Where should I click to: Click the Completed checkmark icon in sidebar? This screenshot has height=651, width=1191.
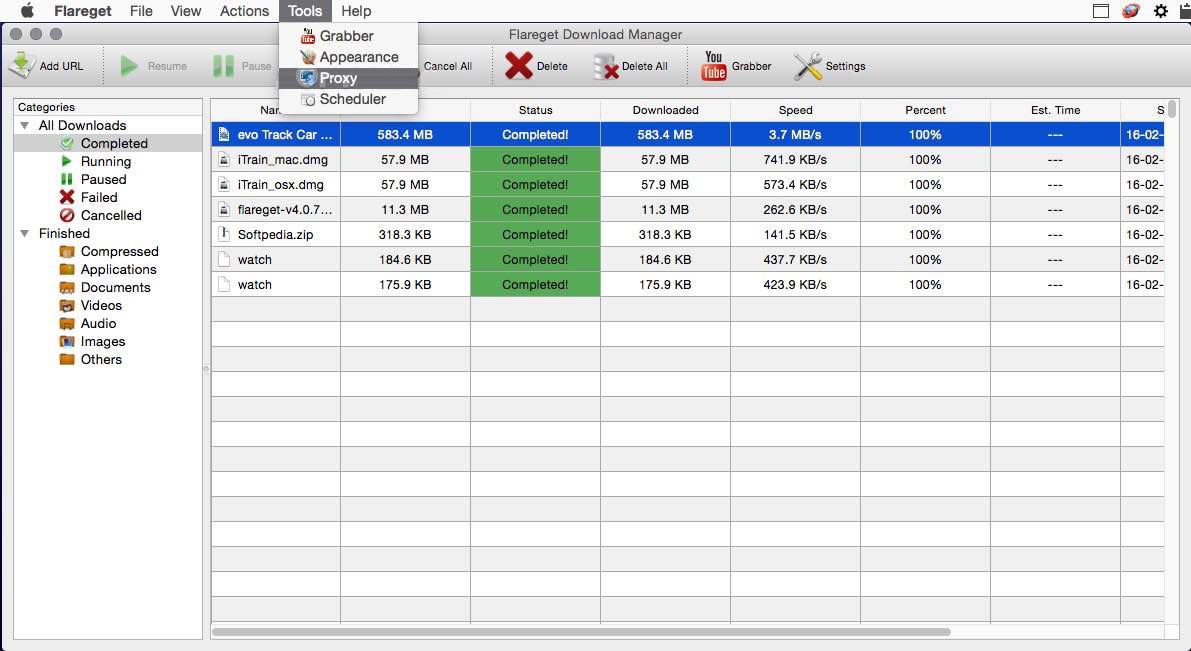click(67, 144)
